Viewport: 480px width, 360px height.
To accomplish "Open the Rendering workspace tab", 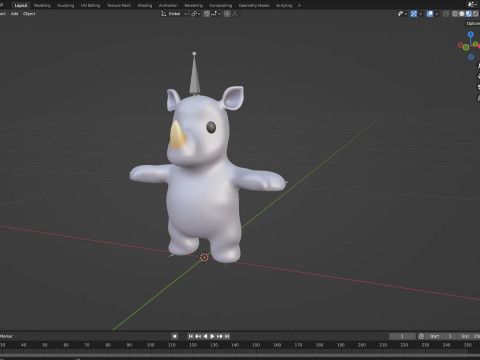I will [x=193, y=5].
